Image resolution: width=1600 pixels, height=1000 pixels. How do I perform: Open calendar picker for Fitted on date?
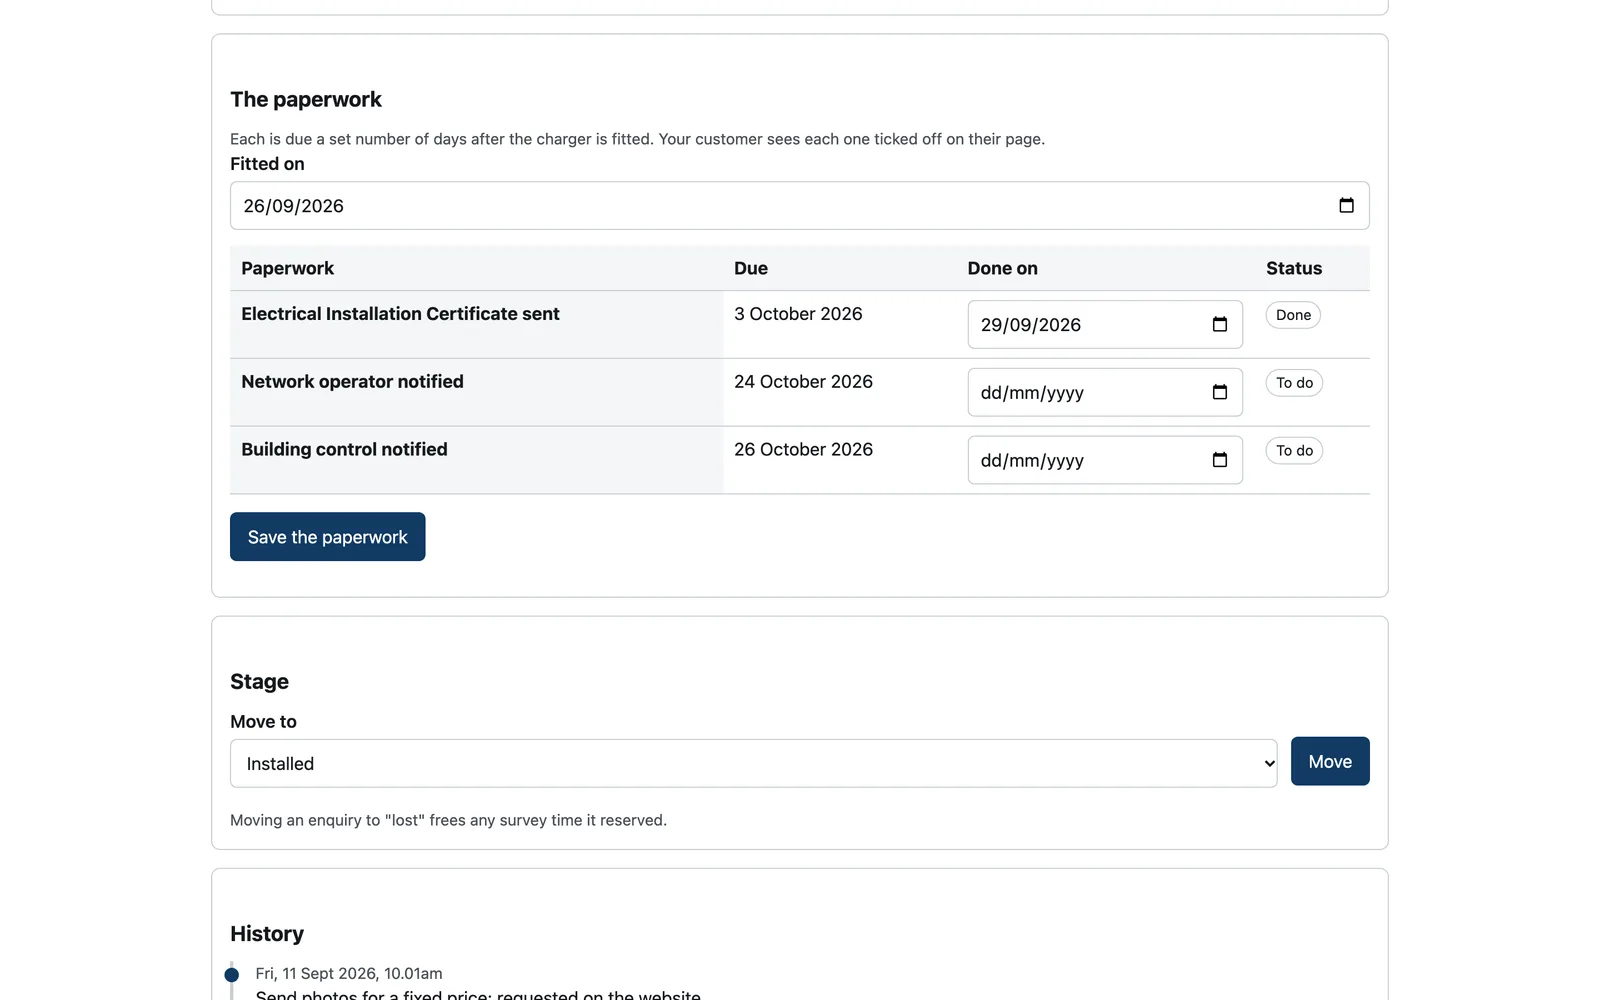[1346, 205]
